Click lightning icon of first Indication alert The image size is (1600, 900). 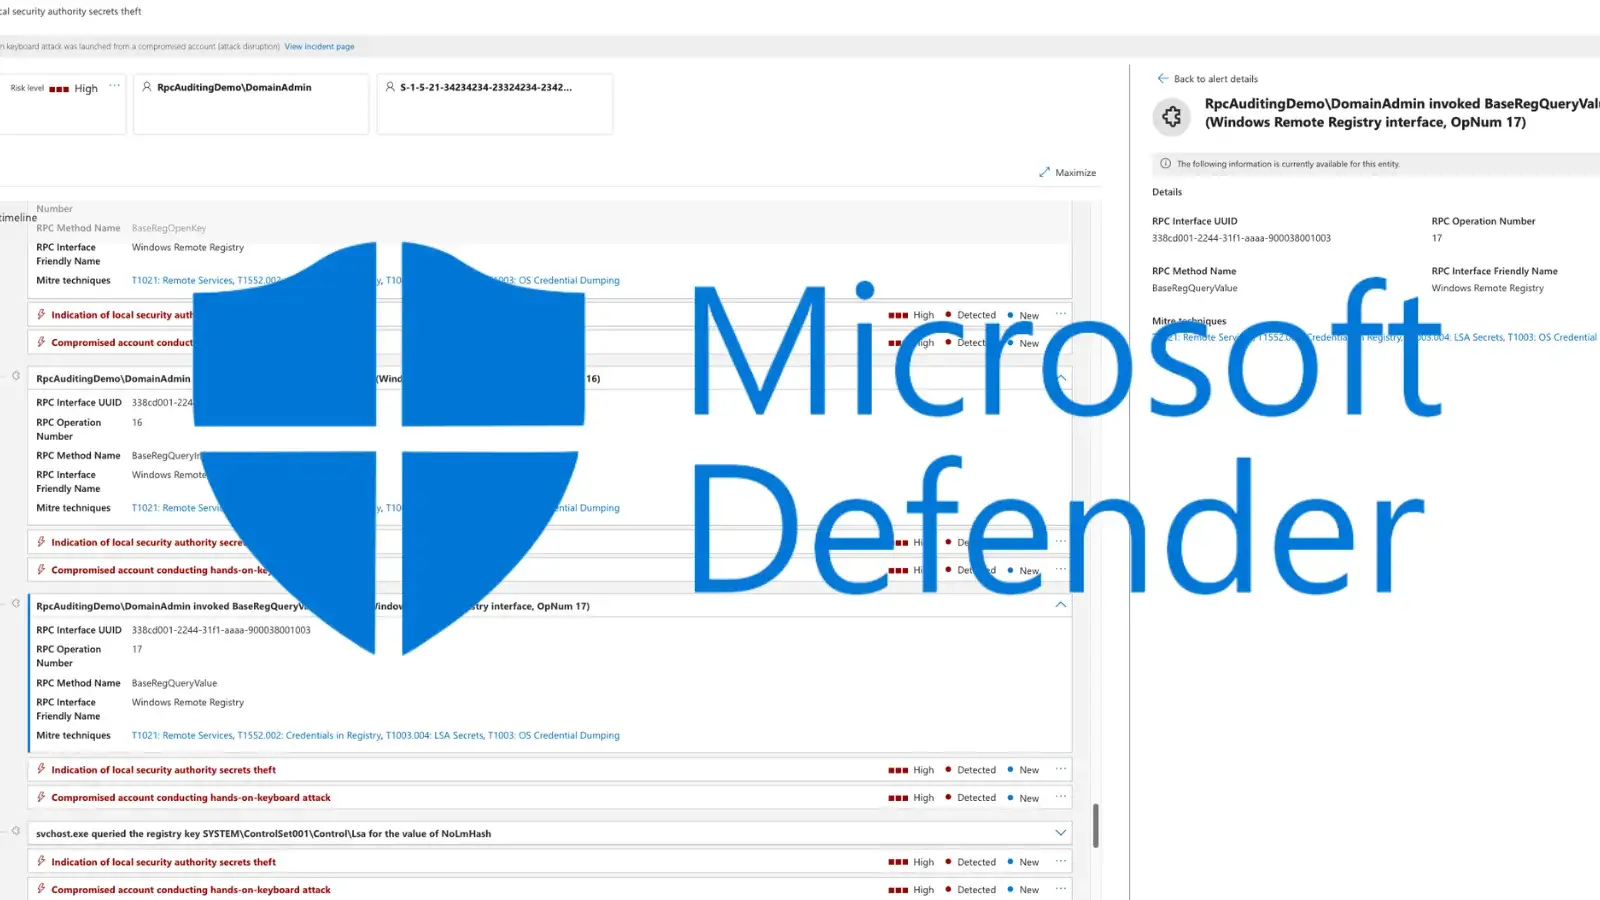click(x=41, y=314)
